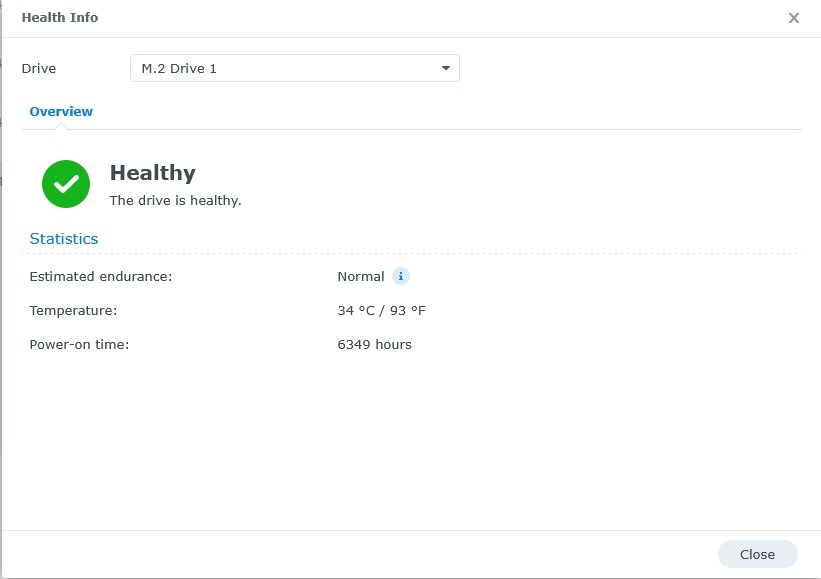Click the green Healthy checkmark icon
The width and height of the screenshot is (821, 579).
[66, 184]
